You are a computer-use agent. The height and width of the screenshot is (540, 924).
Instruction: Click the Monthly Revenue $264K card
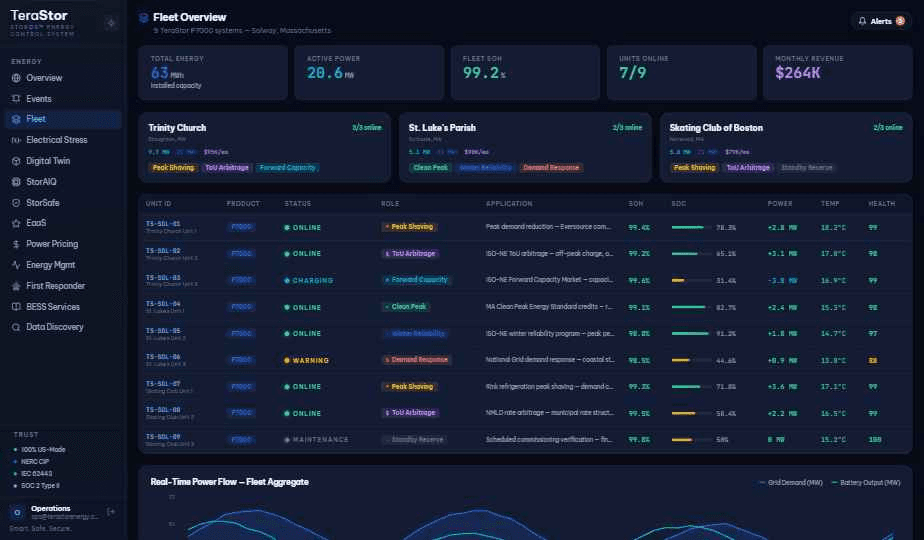click(x=837, y=73)
